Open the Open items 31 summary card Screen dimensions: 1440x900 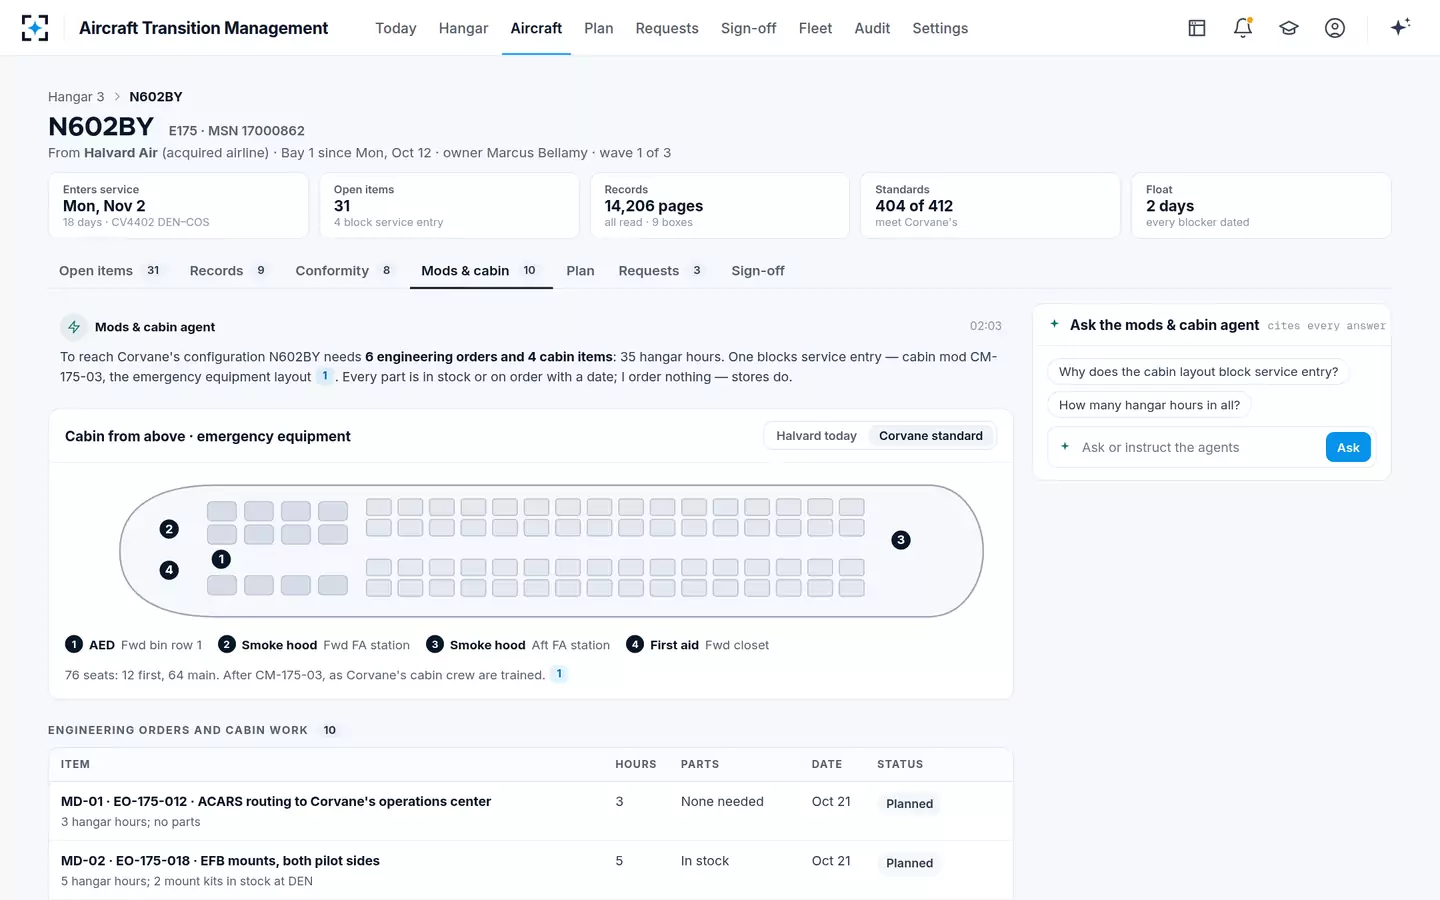[x=449, y=206]
